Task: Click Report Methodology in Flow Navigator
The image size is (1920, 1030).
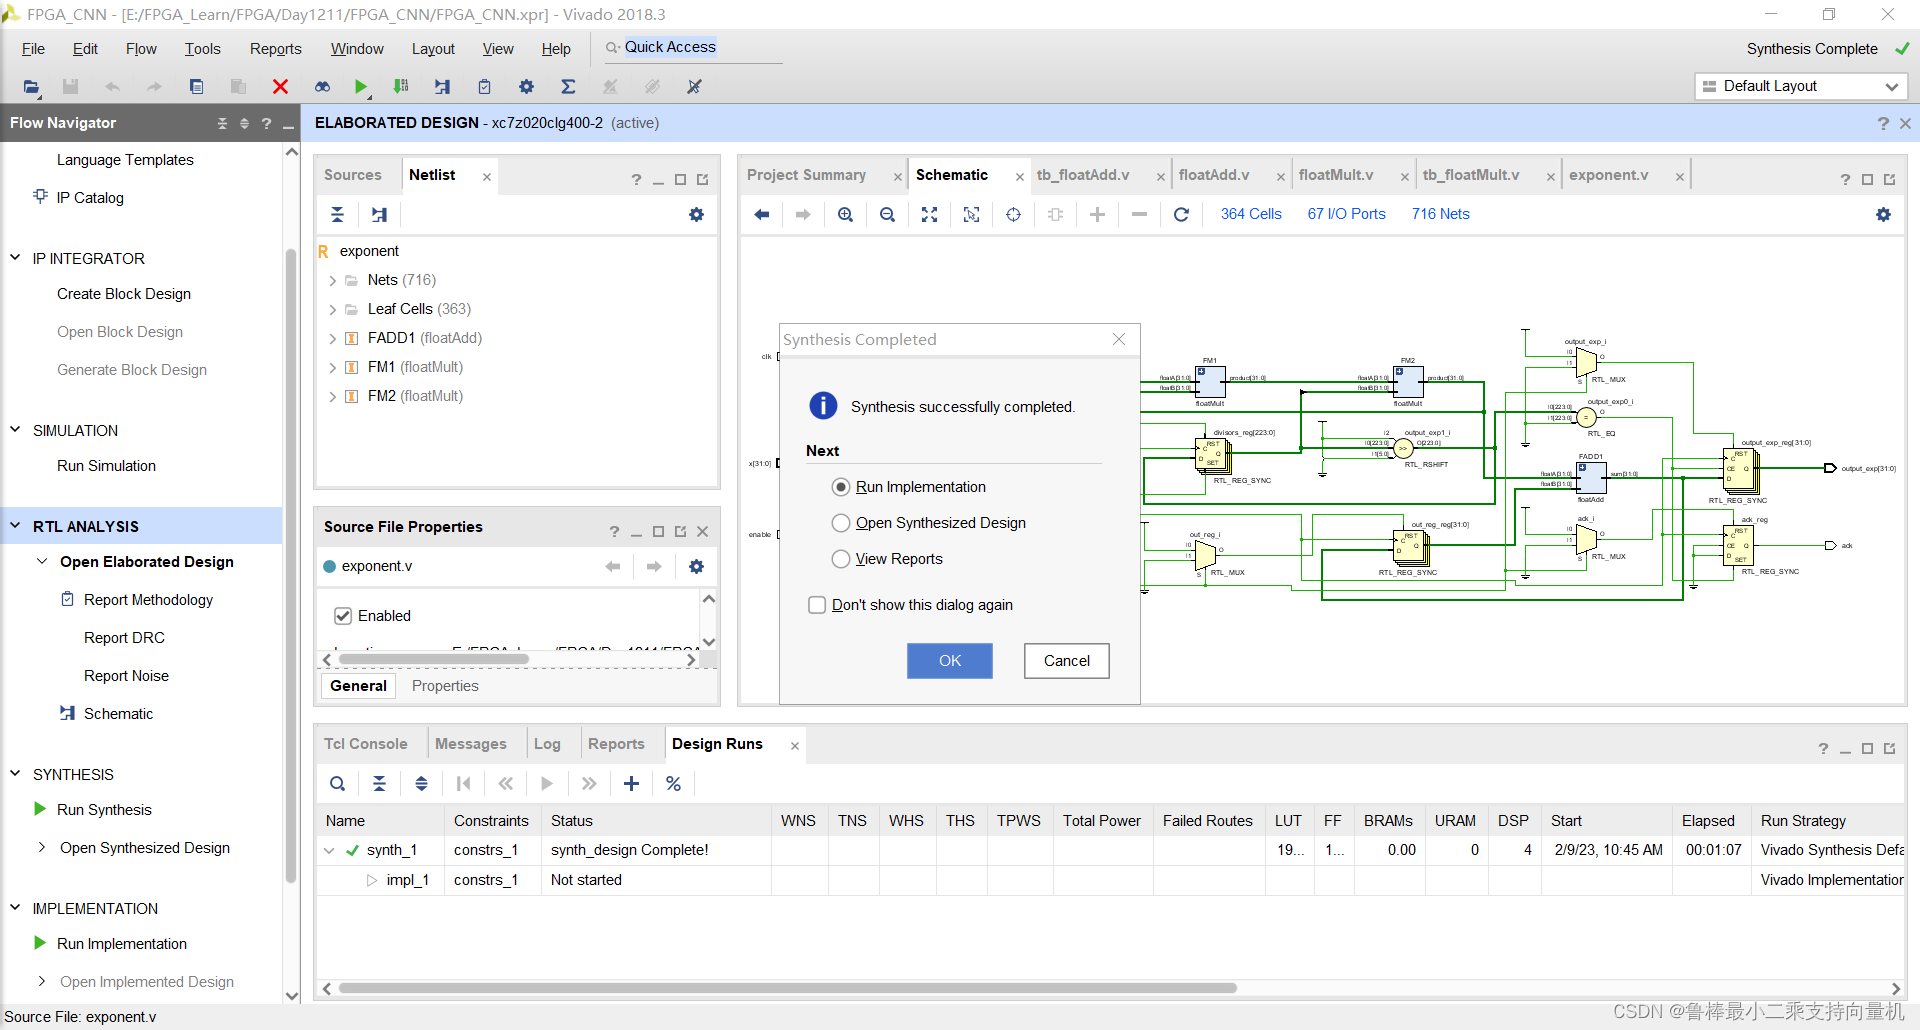Action: coord(148,600)
